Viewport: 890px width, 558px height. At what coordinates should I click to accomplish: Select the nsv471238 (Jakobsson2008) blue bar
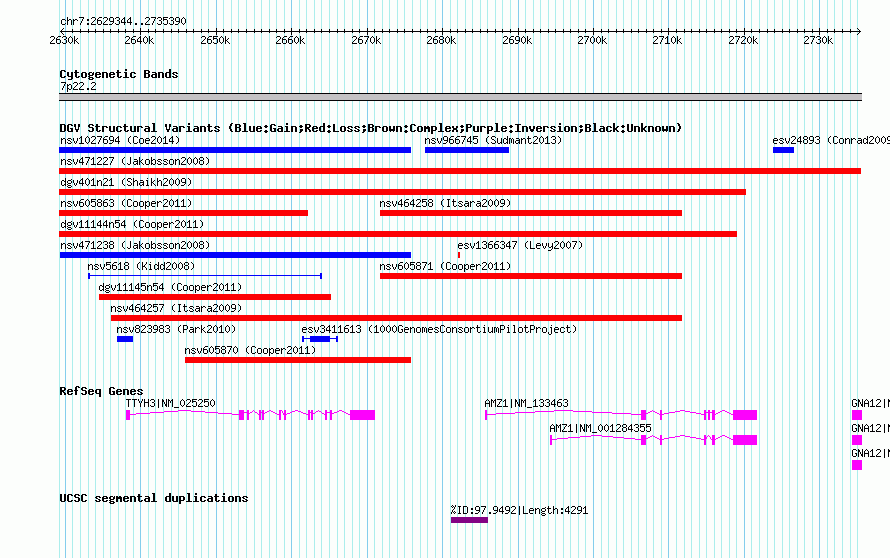235,255
